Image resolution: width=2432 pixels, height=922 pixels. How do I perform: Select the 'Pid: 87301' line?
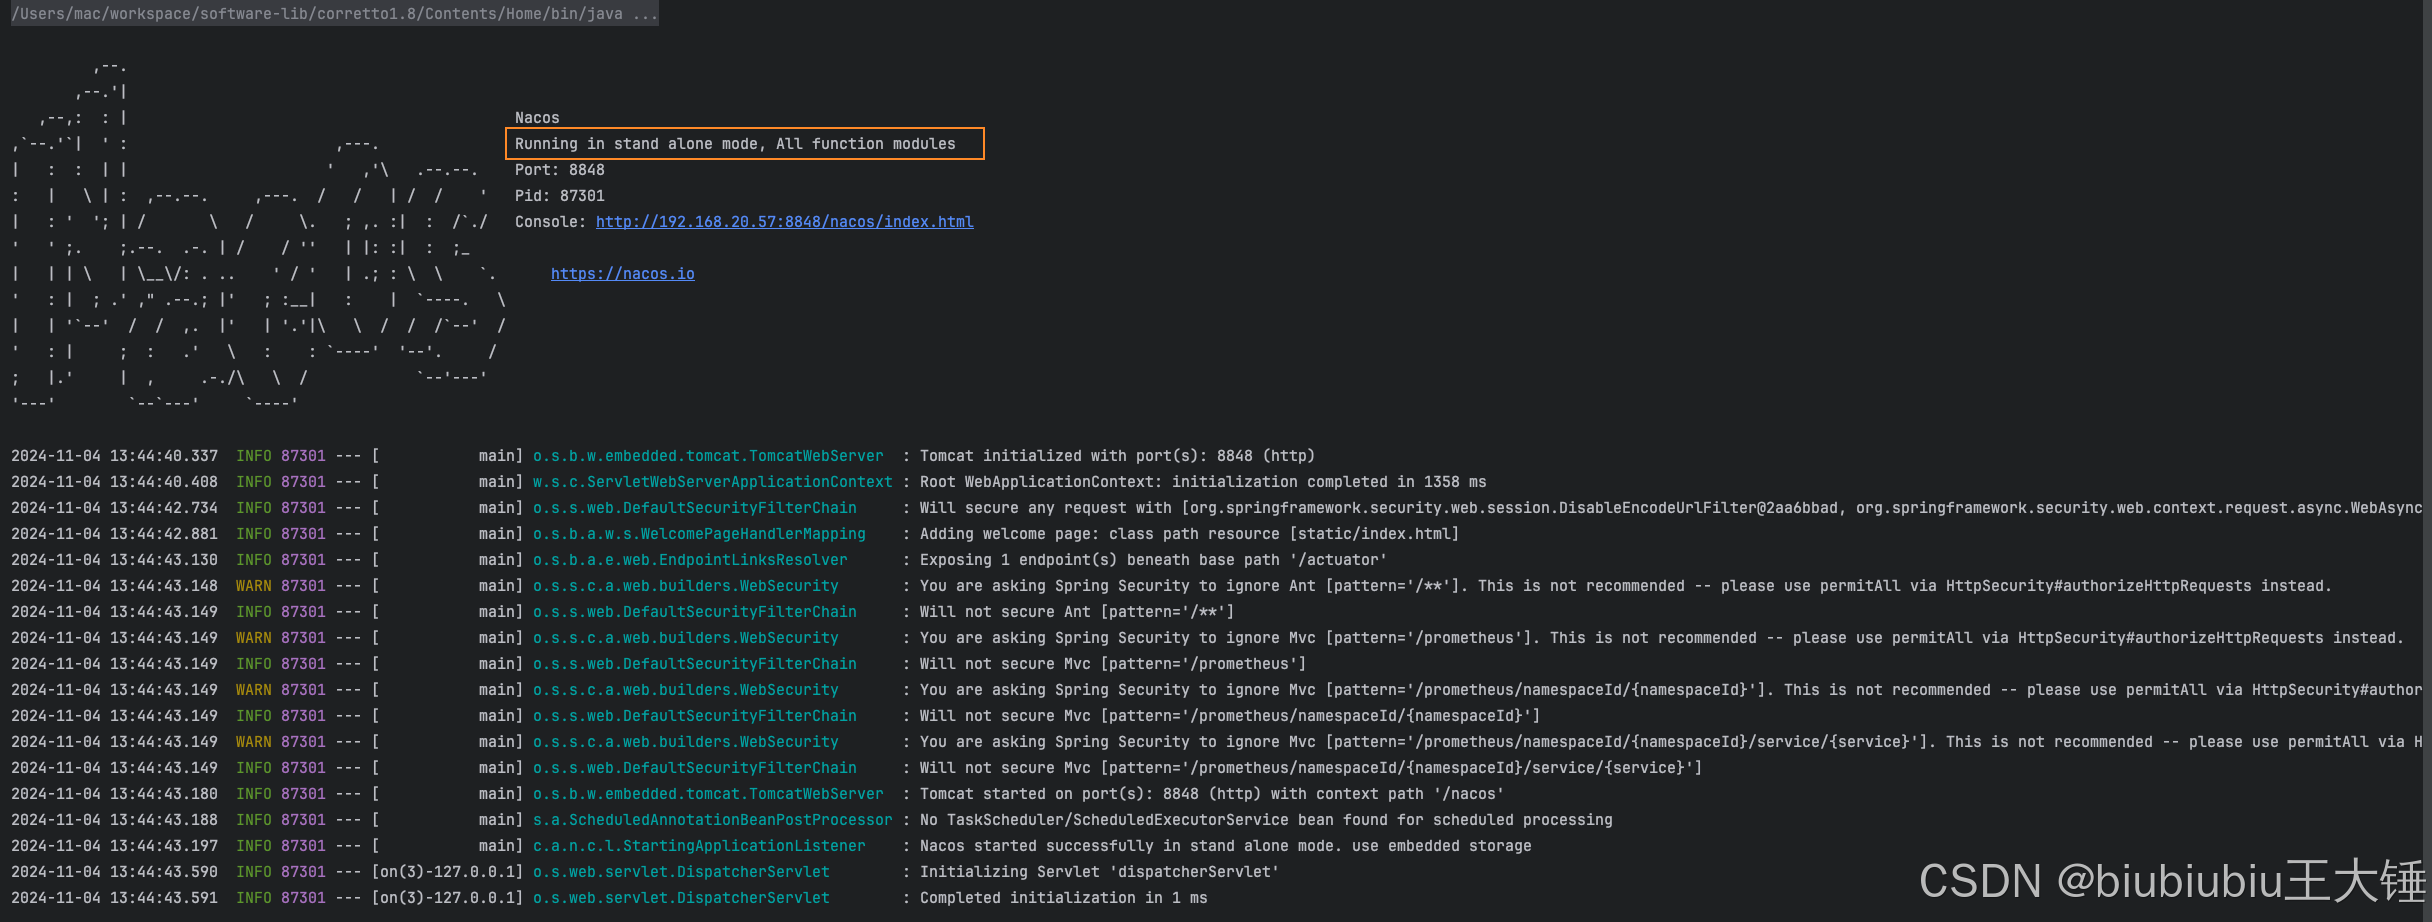(x=560, y=196)
